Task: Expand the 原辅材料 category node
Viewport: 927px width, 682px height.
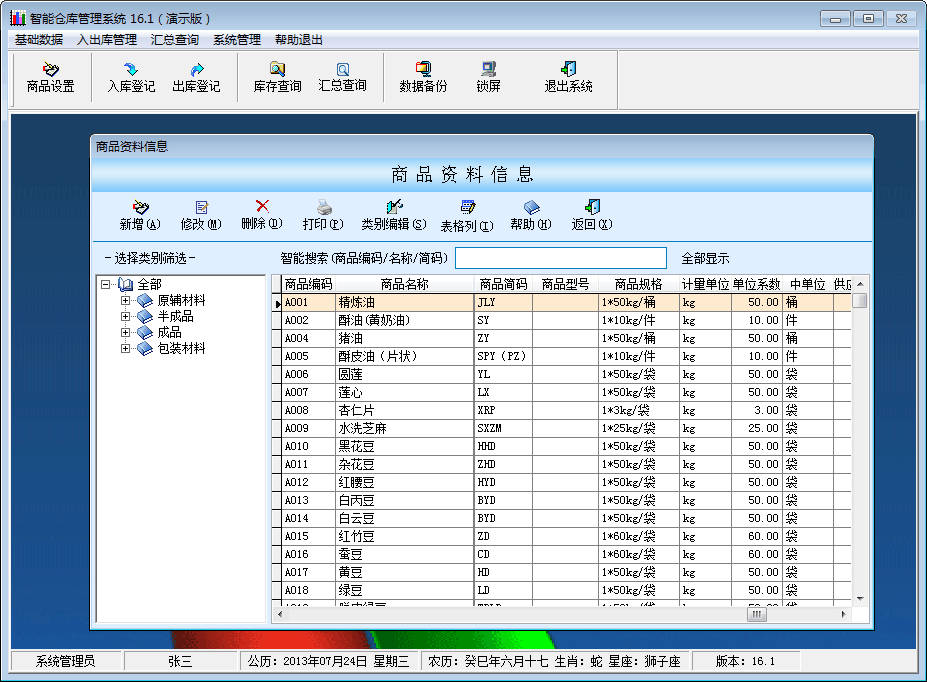Action: point(125,300)
